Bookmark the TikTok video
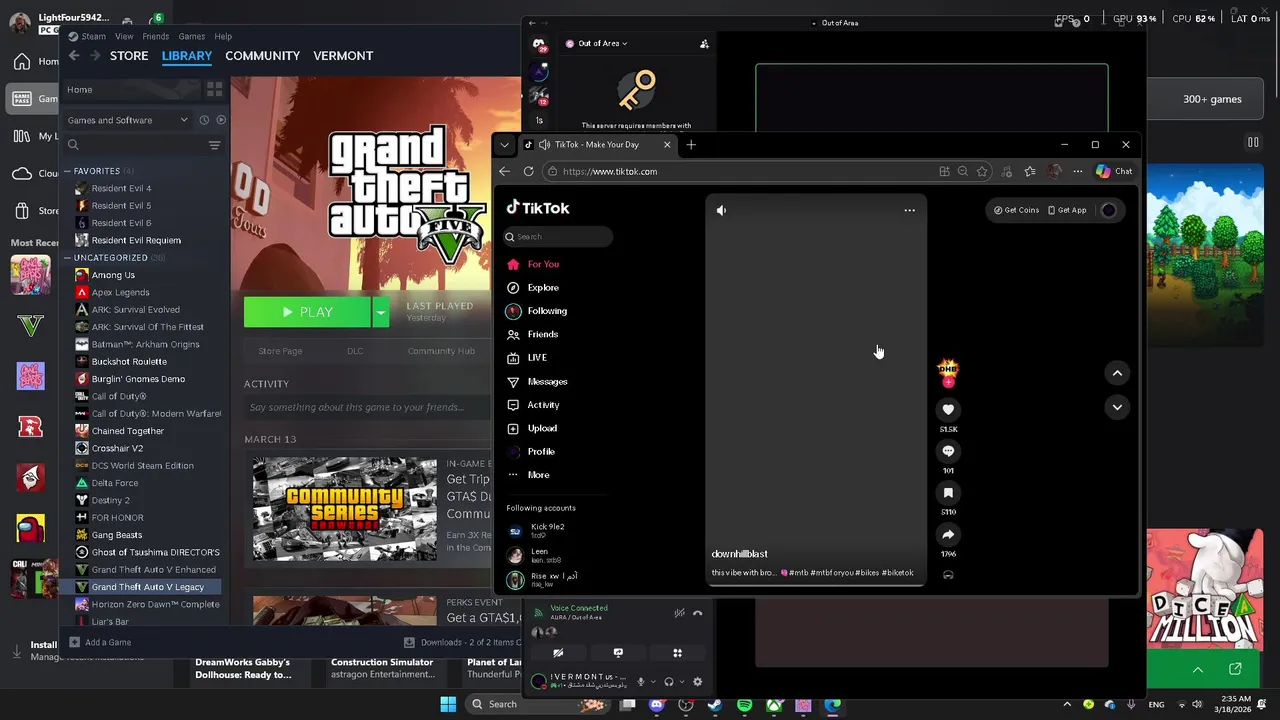The height and width of the screenshot is (720, 1280). [x=948, y=492]
